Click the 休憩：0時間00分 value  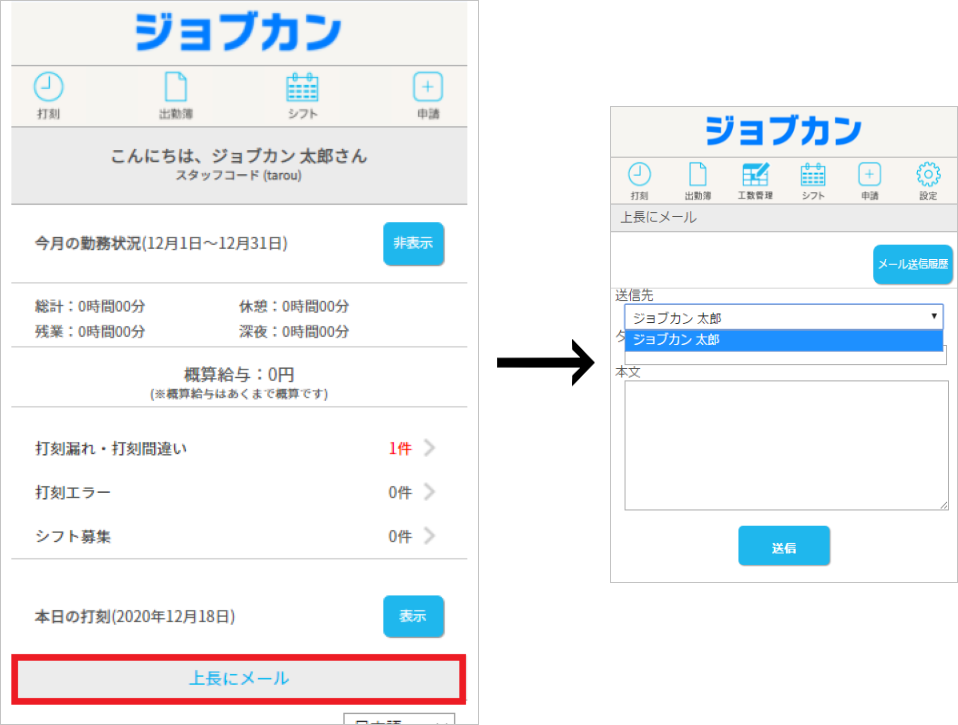(x=294, y=307)
